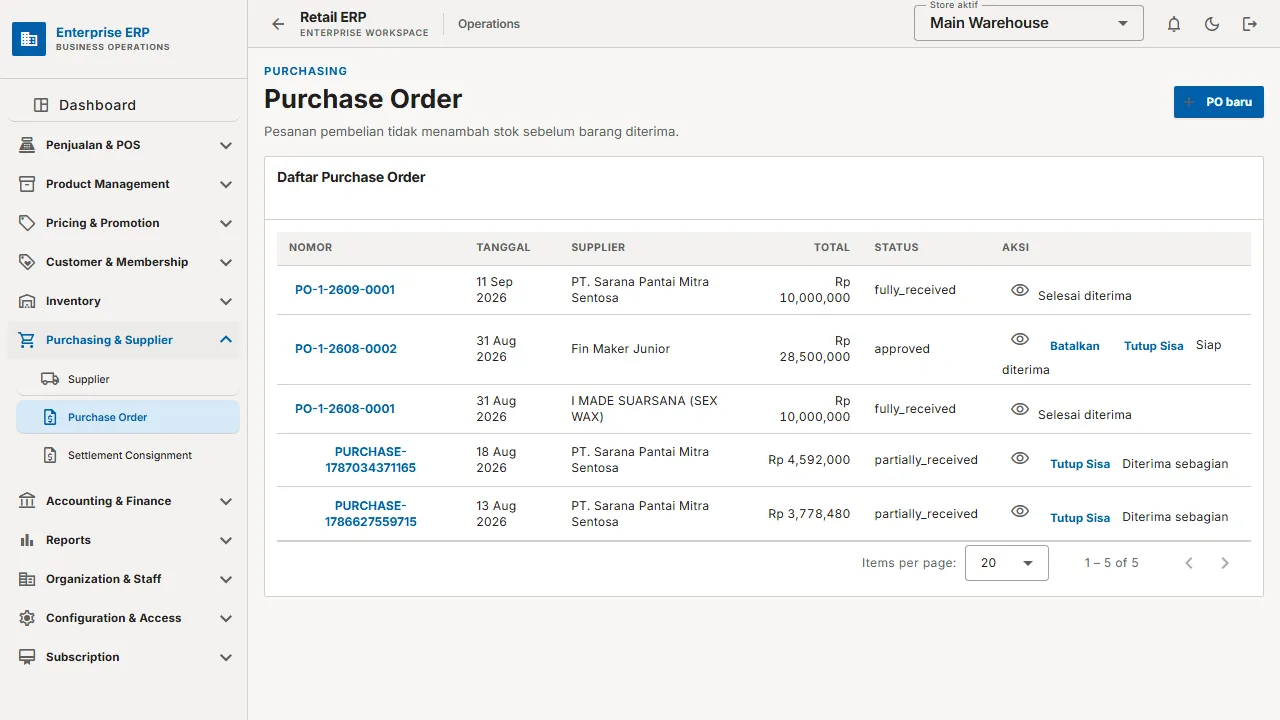Open order link PO-1-2609-0001

tap(345, 290)
